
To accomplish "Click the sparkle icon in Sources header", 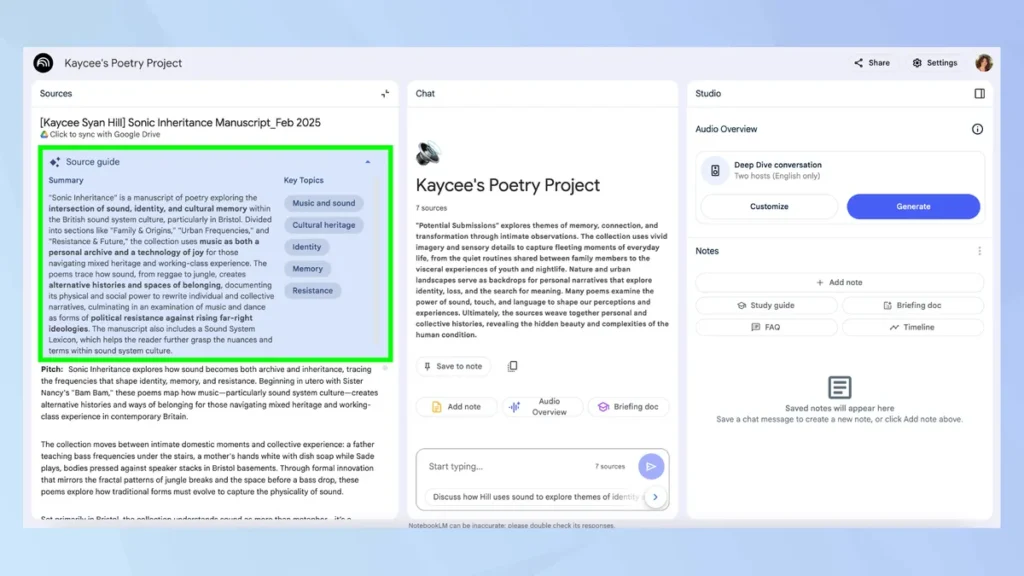I will (385, 93).
